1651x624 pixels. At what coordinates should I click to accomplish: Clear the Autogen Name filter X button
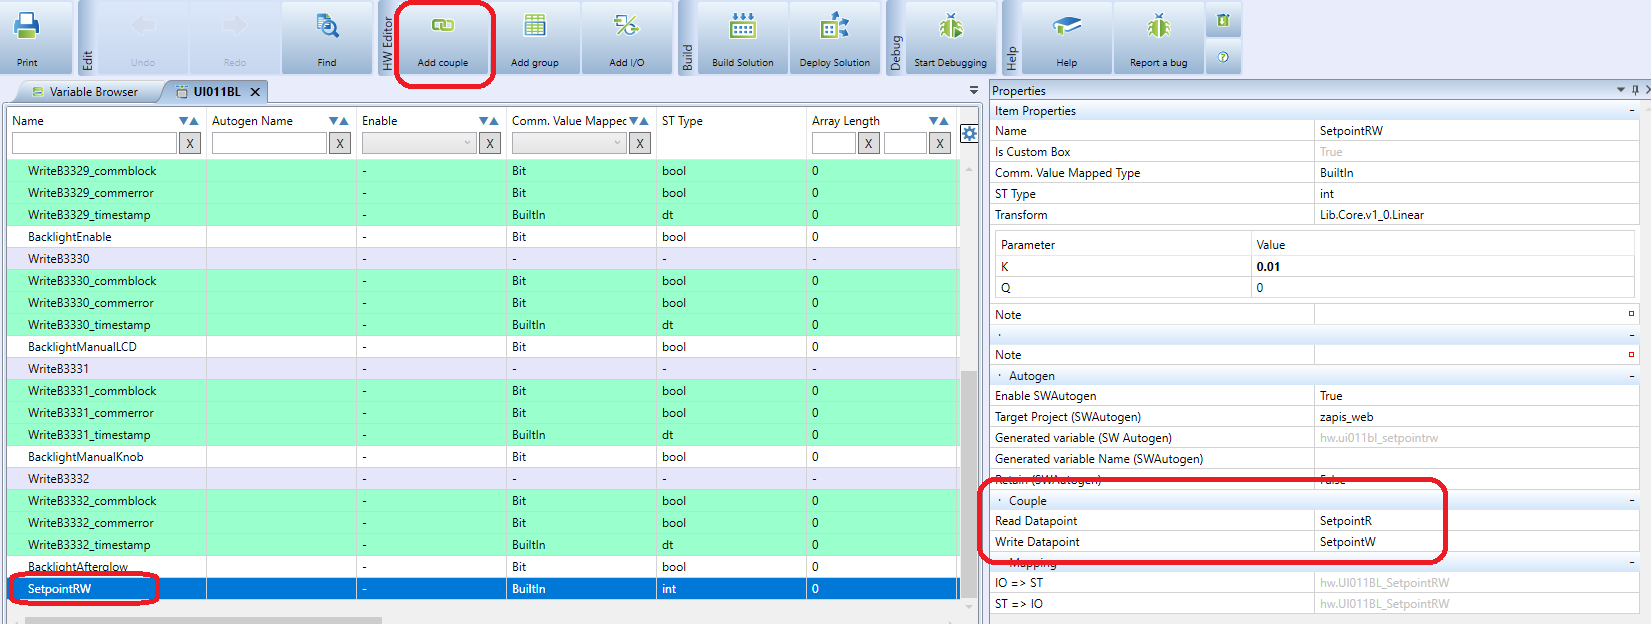coord(340,143)
